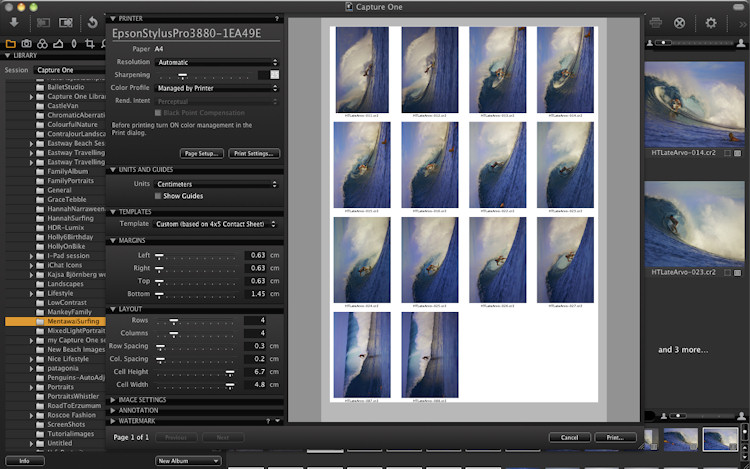Expand the Image Settings panel

click(x=113, y=400)
